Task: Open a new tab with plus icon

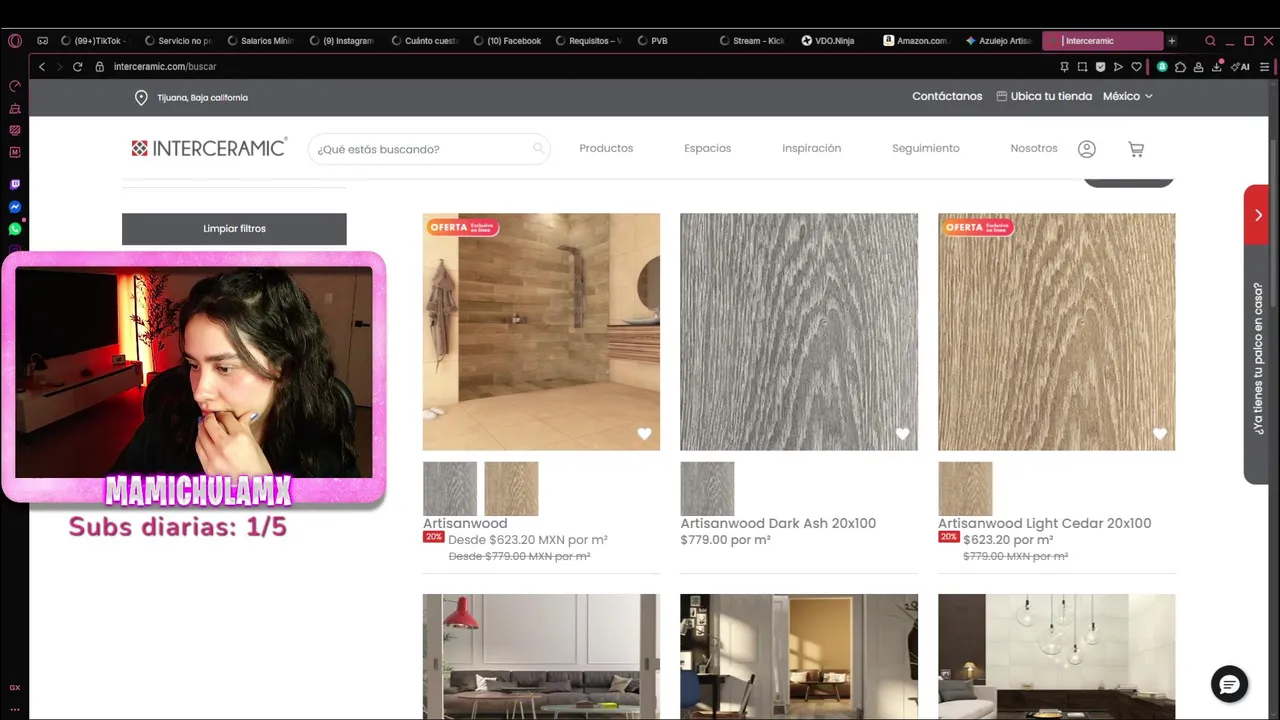Action: pyautogui.click(x=1172, y=41)
